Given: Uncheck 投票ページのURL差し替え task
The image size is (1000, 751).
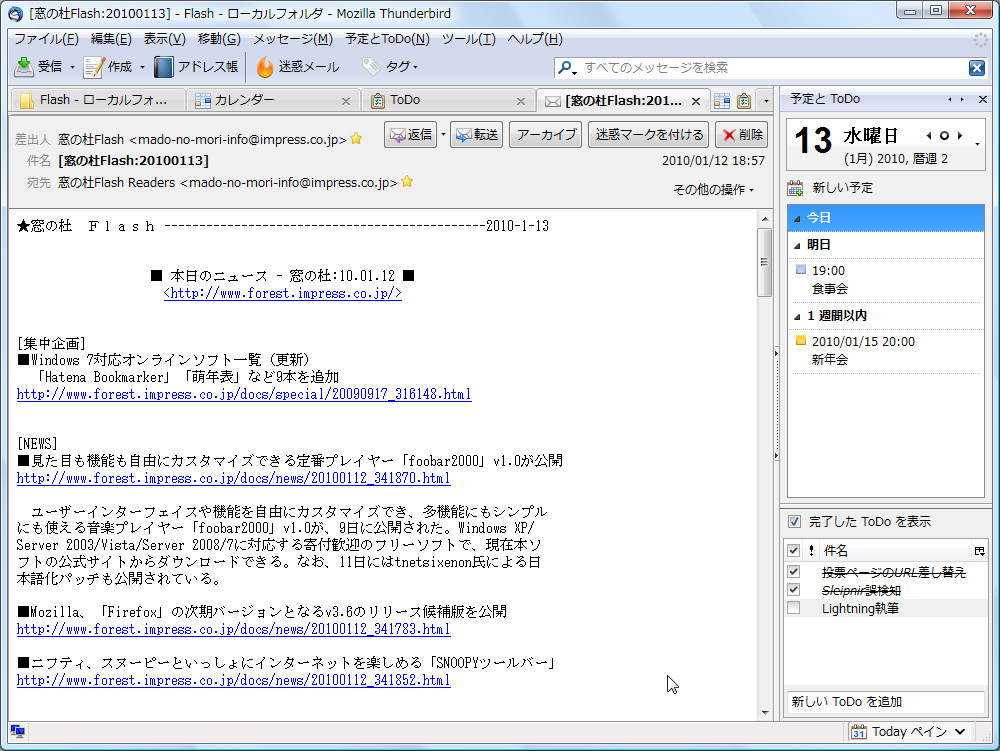Looking at the screenshot, I should click(793, 571).
